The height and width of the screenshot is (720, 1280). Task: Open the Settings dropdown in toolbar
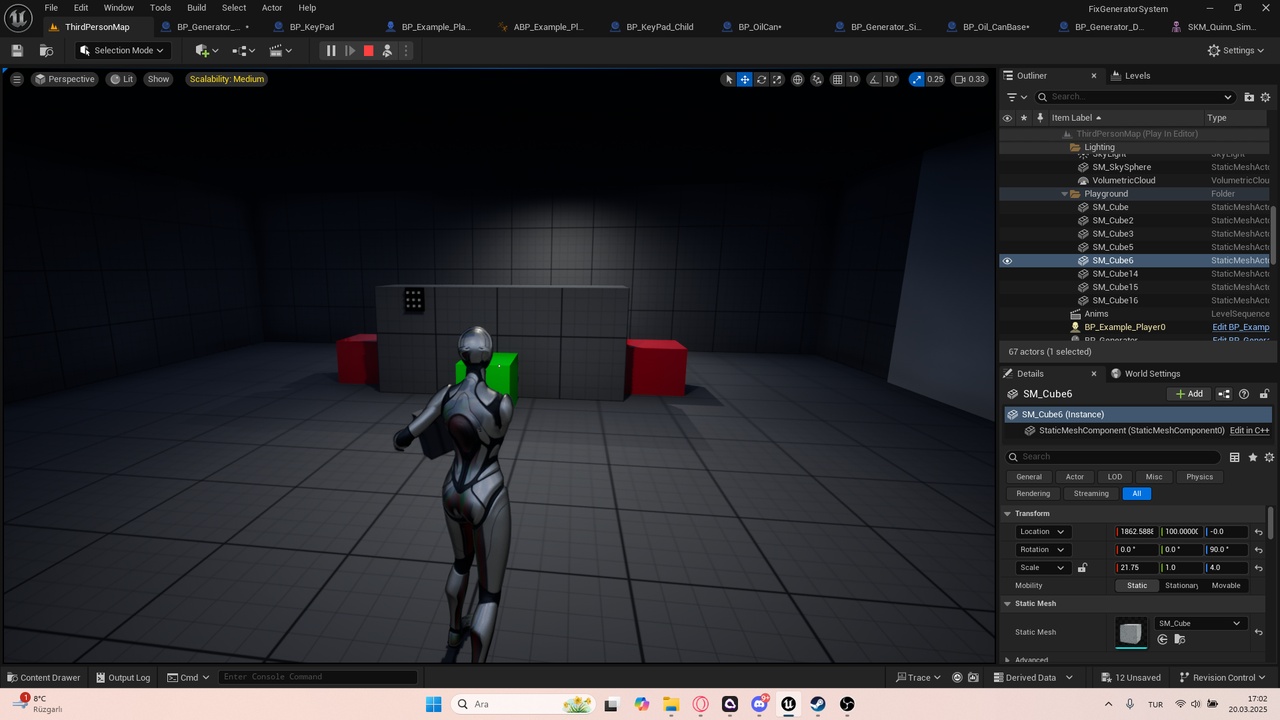pos(1236,50)
